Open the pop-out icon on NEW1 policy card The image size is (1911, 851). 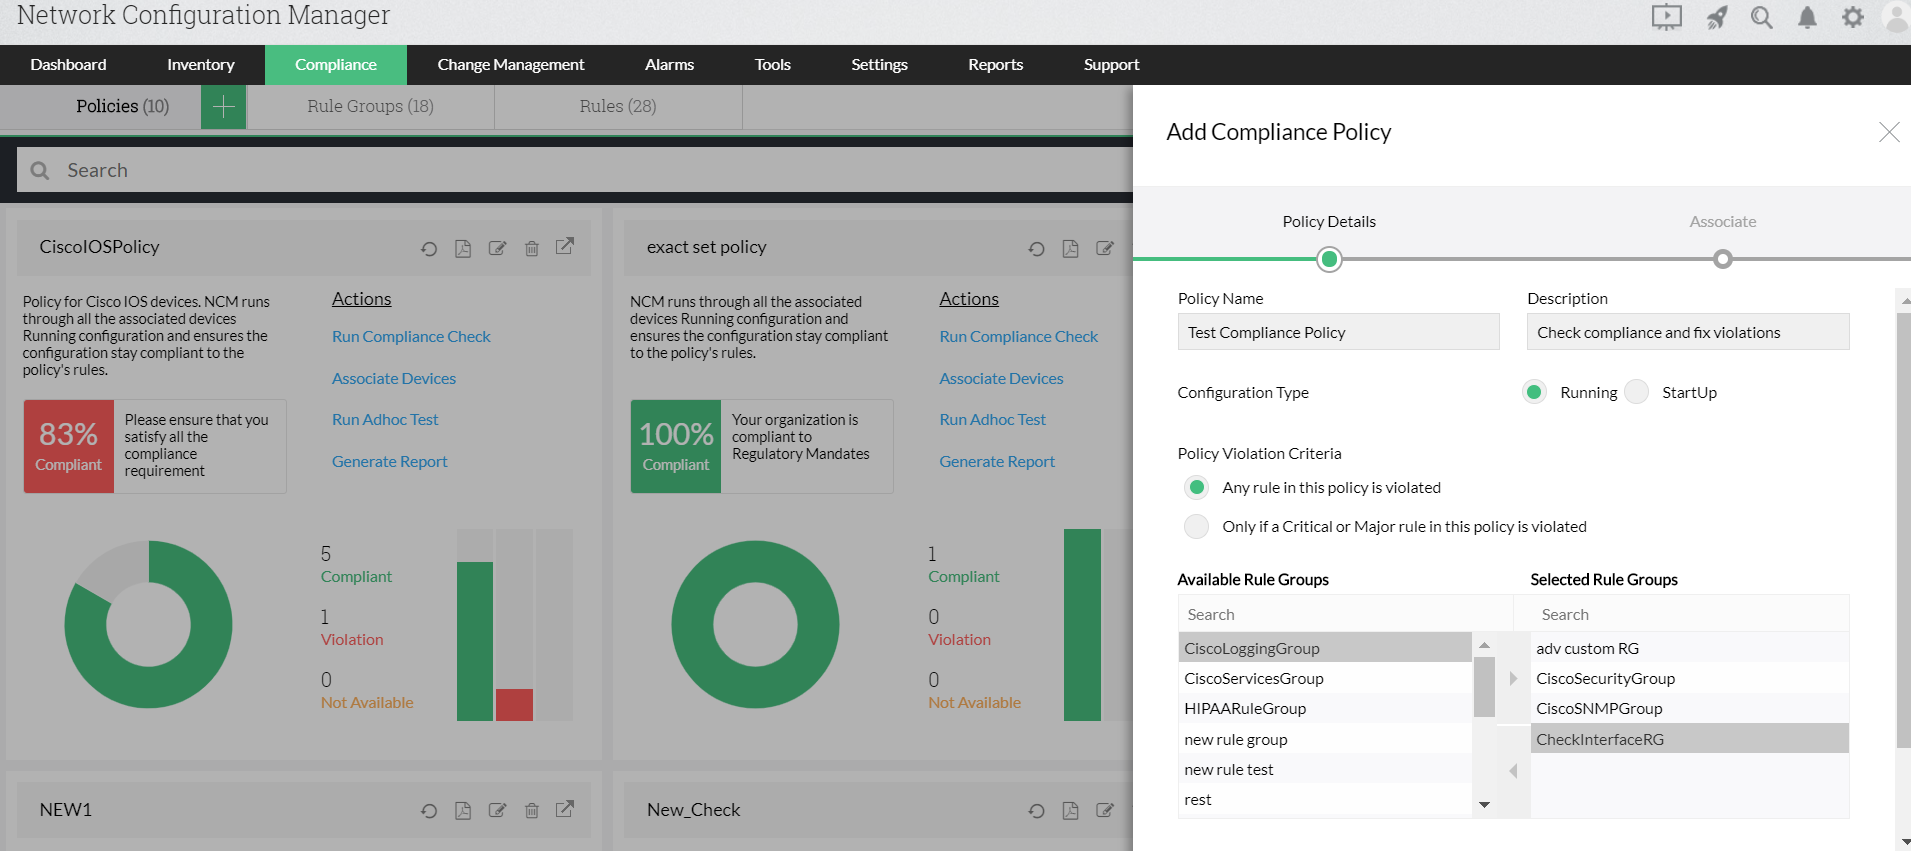[x=565, y=809]
